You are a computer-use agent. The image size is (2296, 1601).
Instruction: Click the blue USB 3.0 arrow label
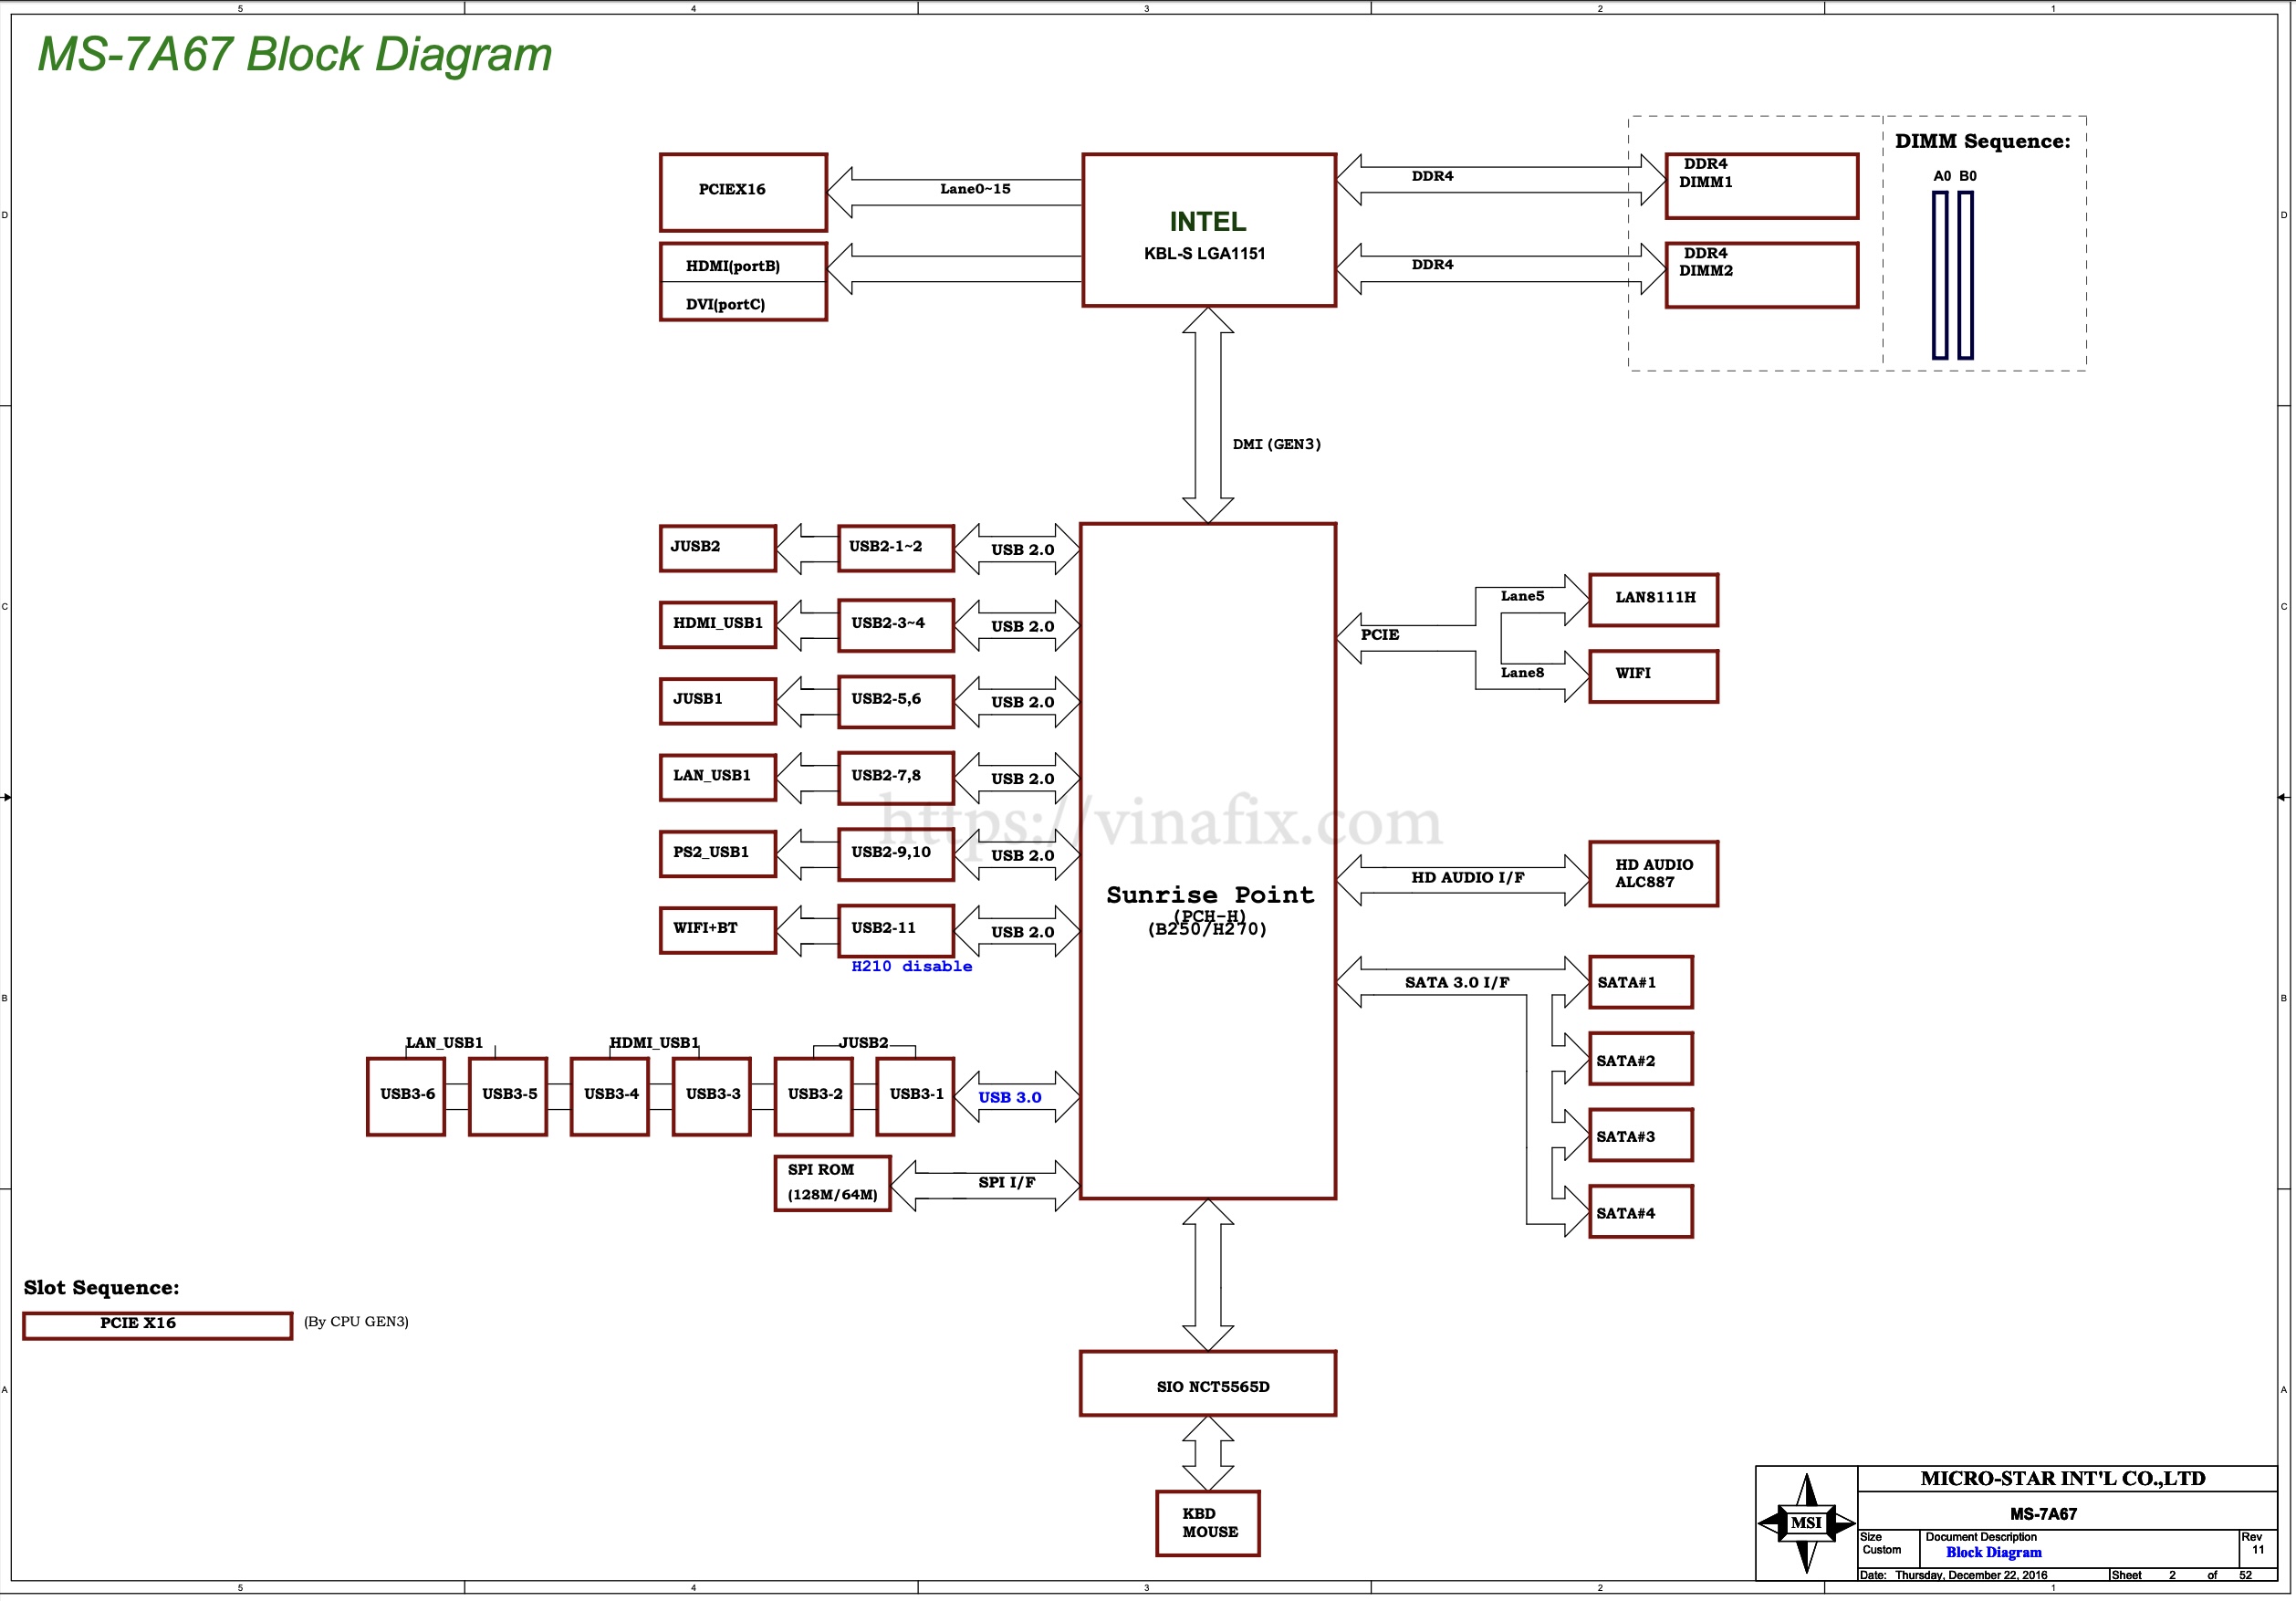1009,1097
